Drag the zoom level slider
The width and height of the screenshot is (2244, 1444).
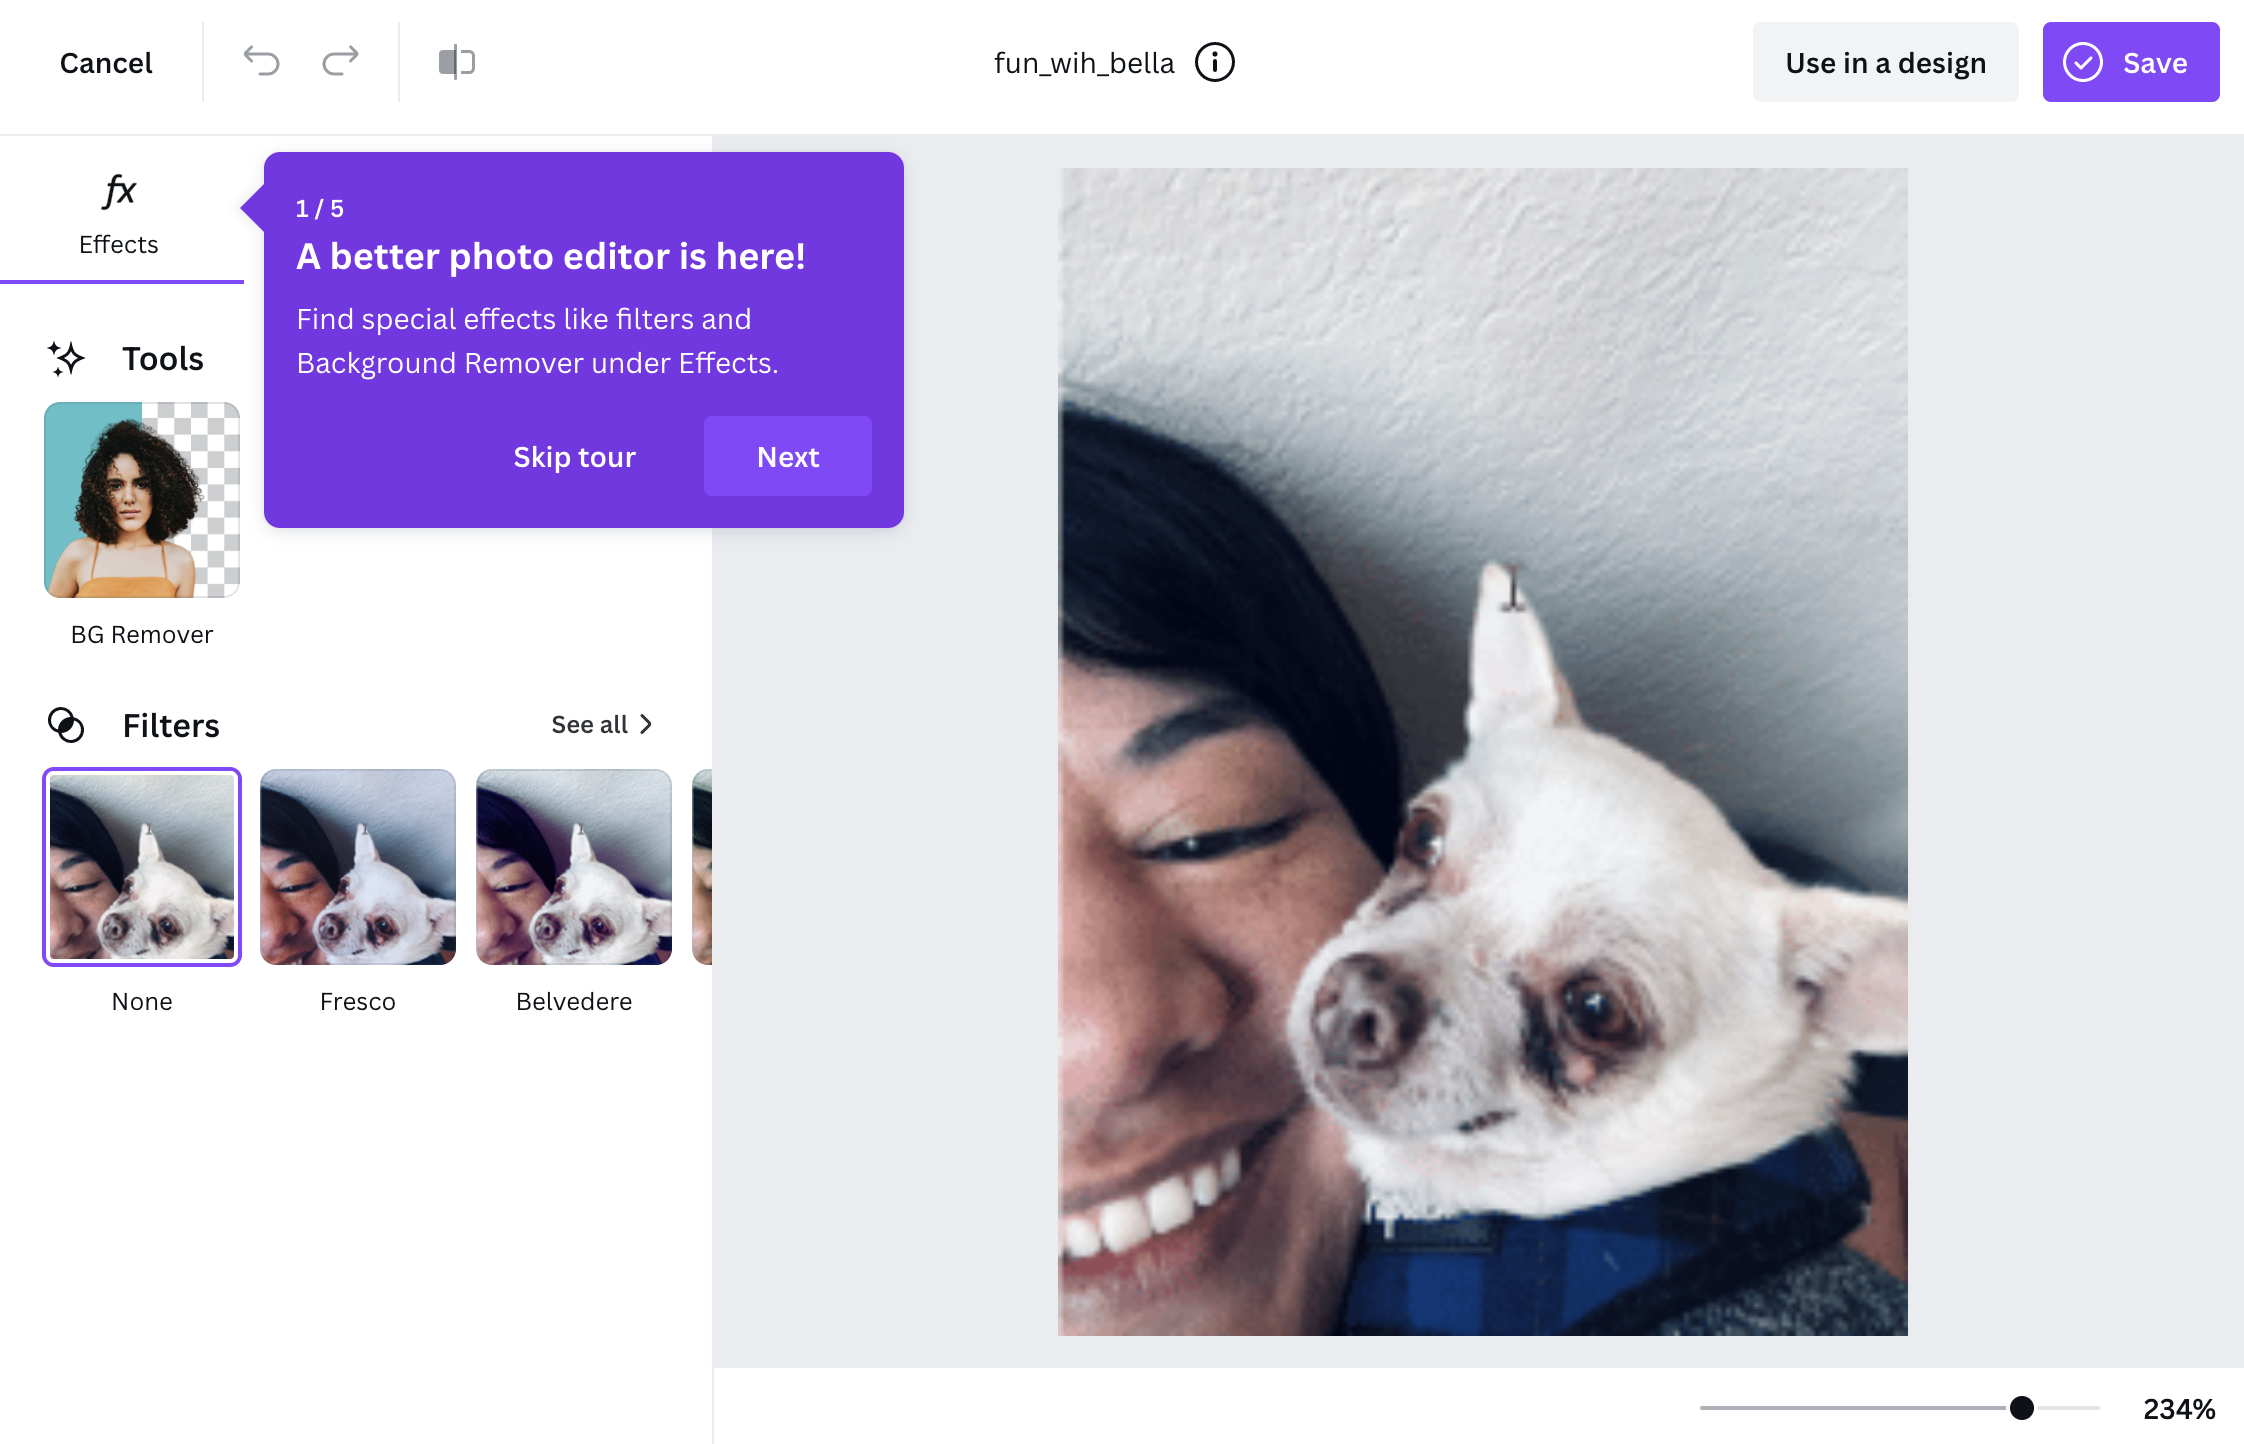tap(2018, 1406)
